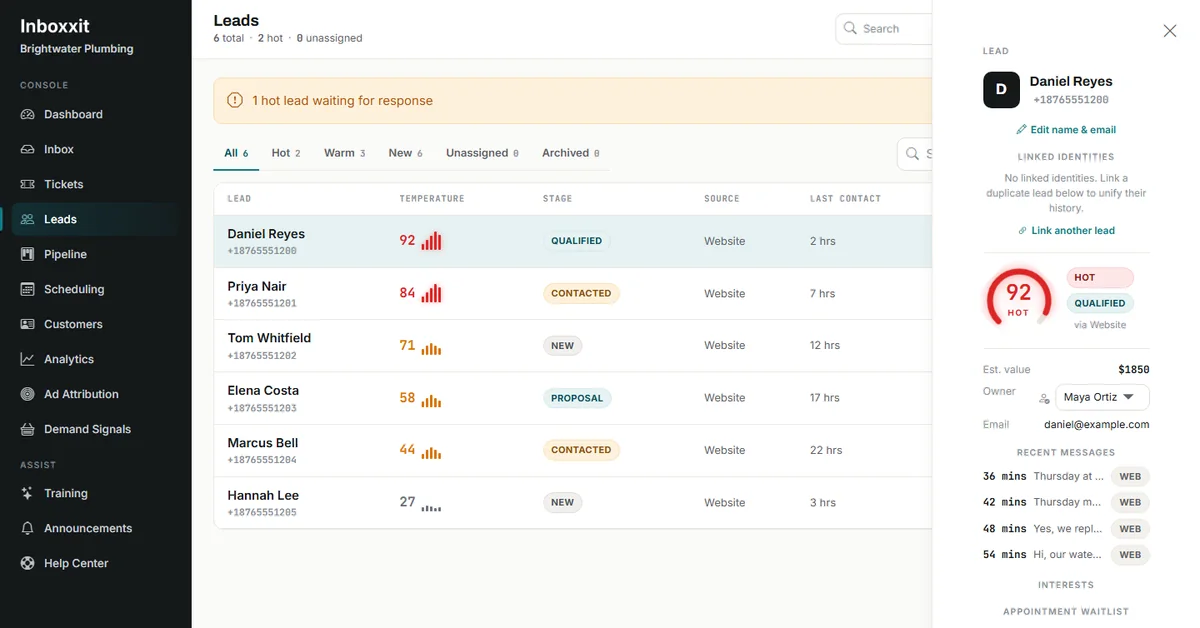This screenshot has height=628, width=1200.
Task: Click the Ad Attribution target icon
Action: coord(28,394)
